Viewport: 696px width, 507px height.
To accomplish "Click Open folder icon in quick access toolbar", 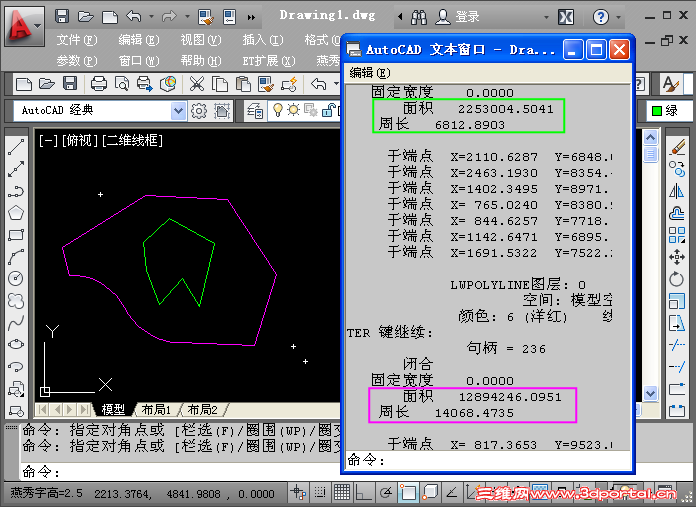I will click(x=86, y=17).
